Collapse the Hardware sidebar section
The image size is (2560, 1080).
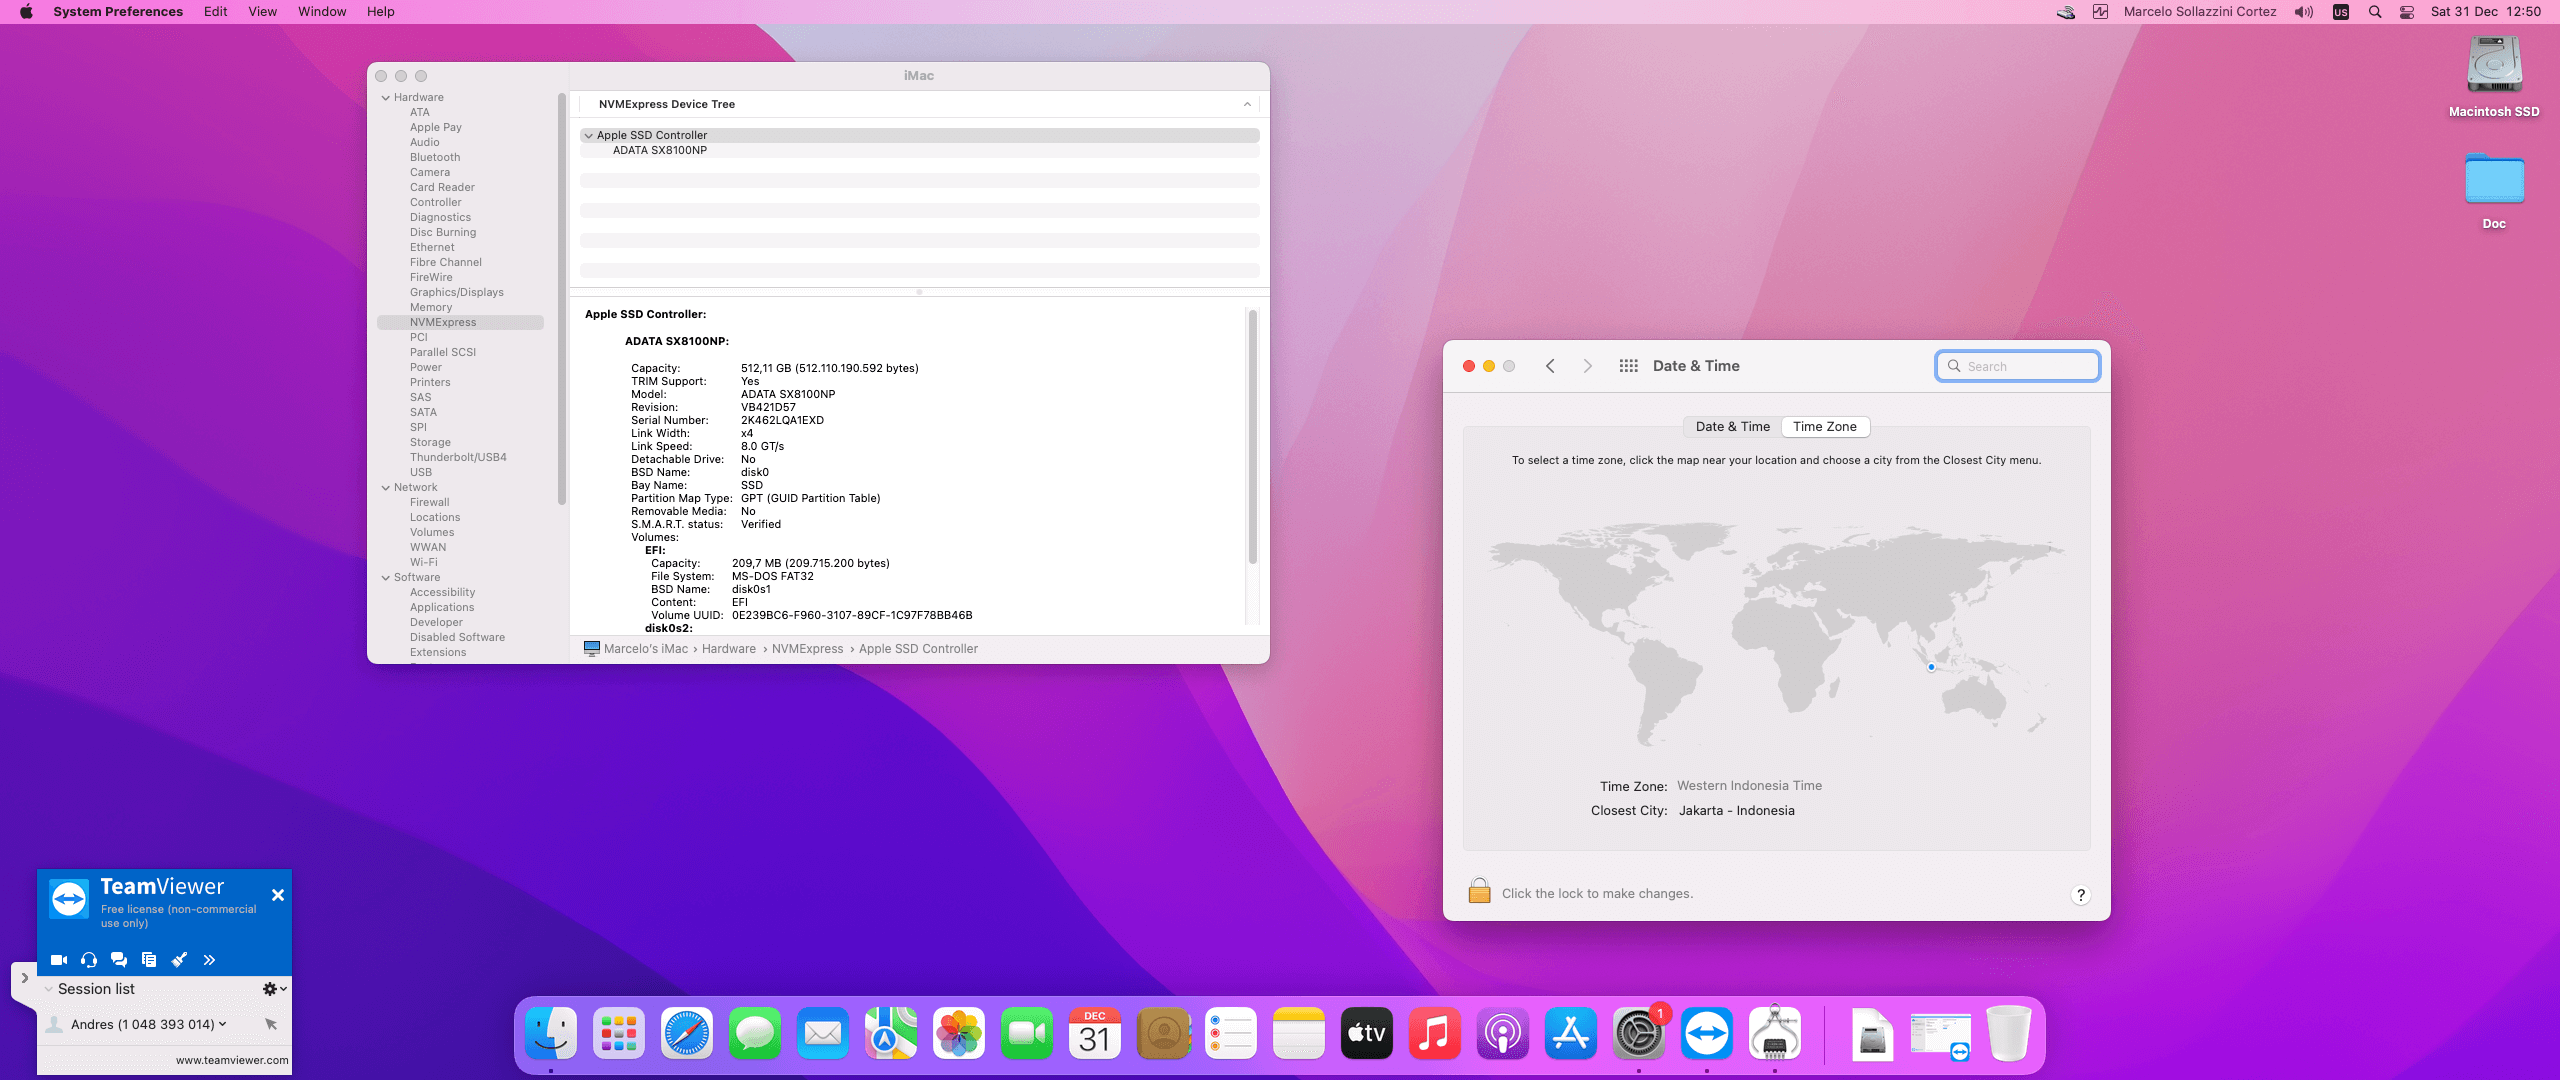pyautogui.click(x=386, y=98)
